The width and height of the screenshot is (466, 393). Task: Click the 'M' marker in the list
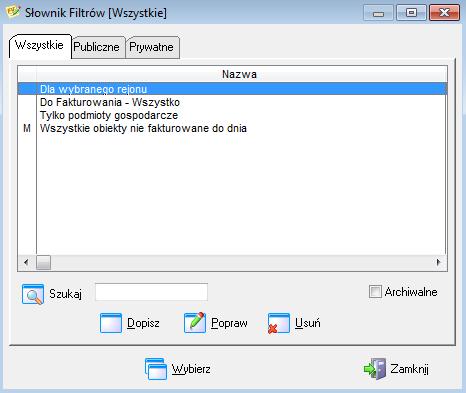(27, 128)
